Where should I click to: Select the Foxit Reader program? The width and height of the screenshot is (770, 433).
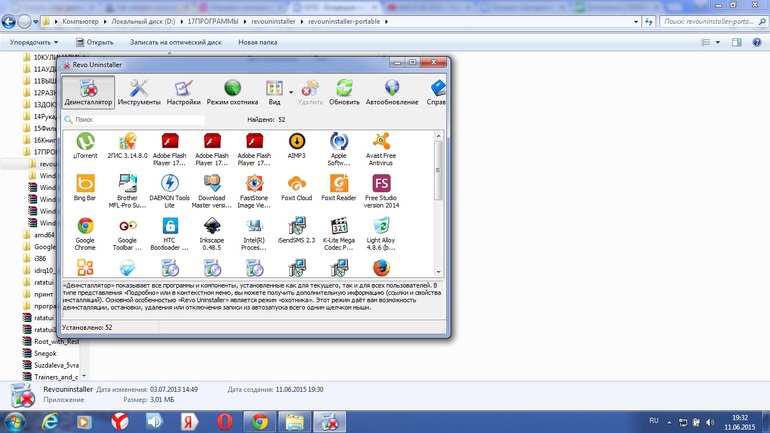338,189
